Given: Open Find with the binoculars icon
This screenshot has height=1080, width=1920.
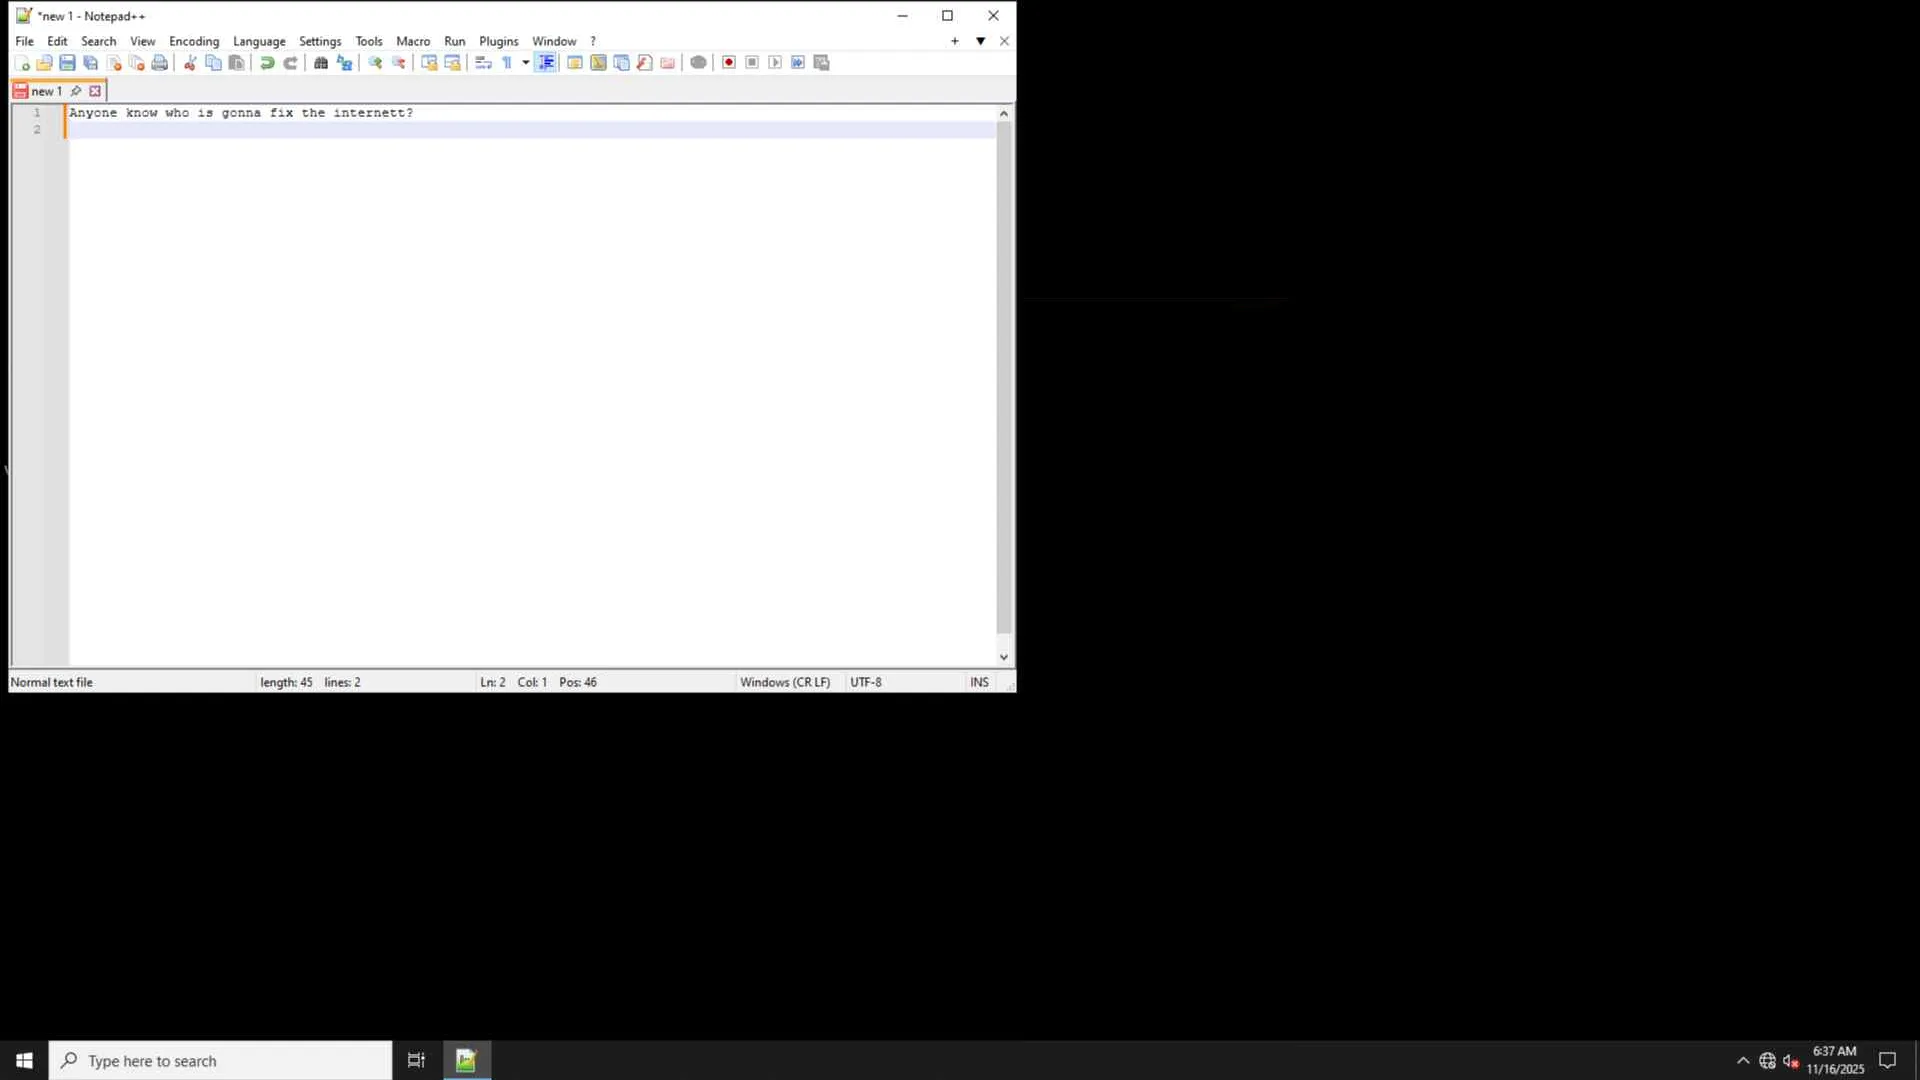Looking at the screenshot, I should tap(321, 63).
